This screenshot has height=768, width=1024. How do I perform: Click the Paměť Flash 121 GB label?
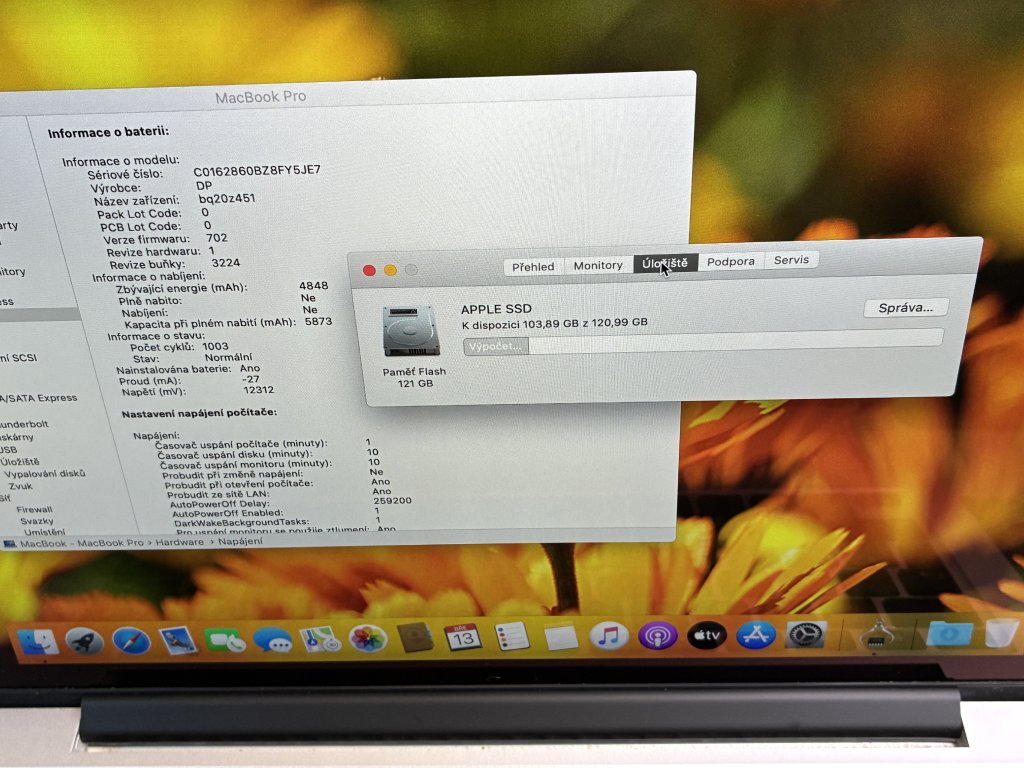point(414,377)
